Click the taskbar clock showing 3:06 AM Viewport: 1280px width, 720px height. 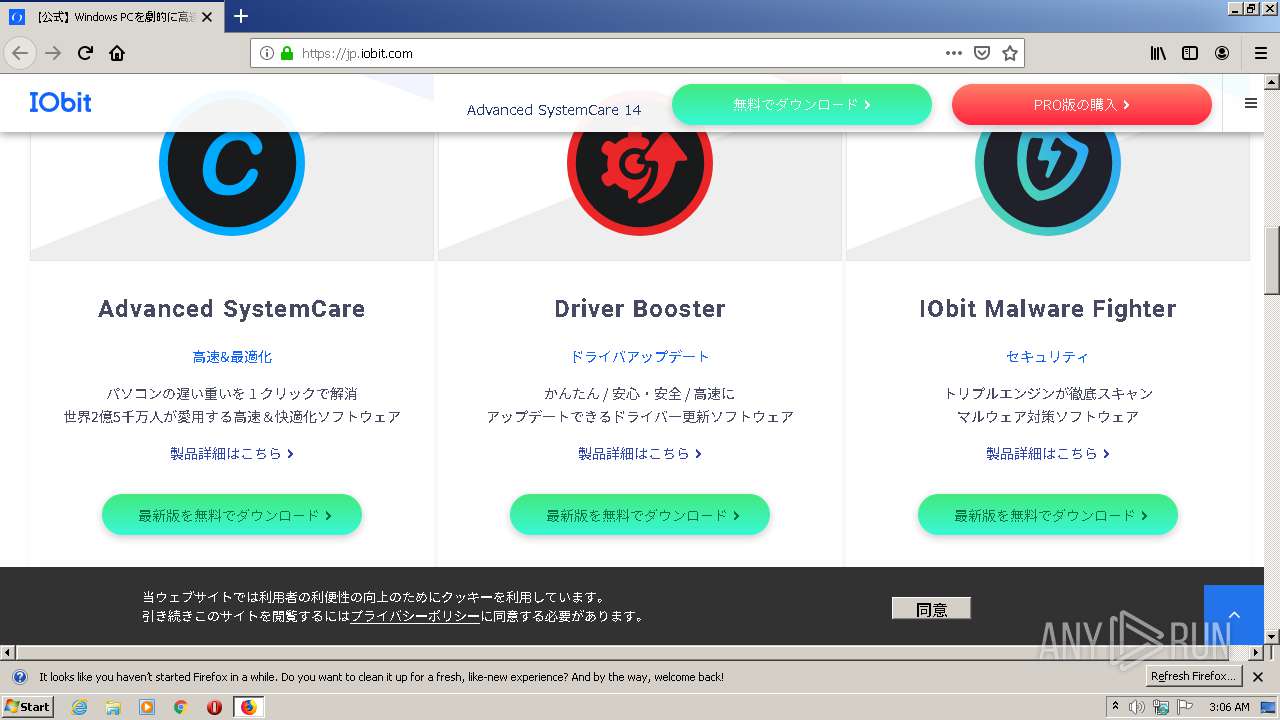[x=1229, y=707]
